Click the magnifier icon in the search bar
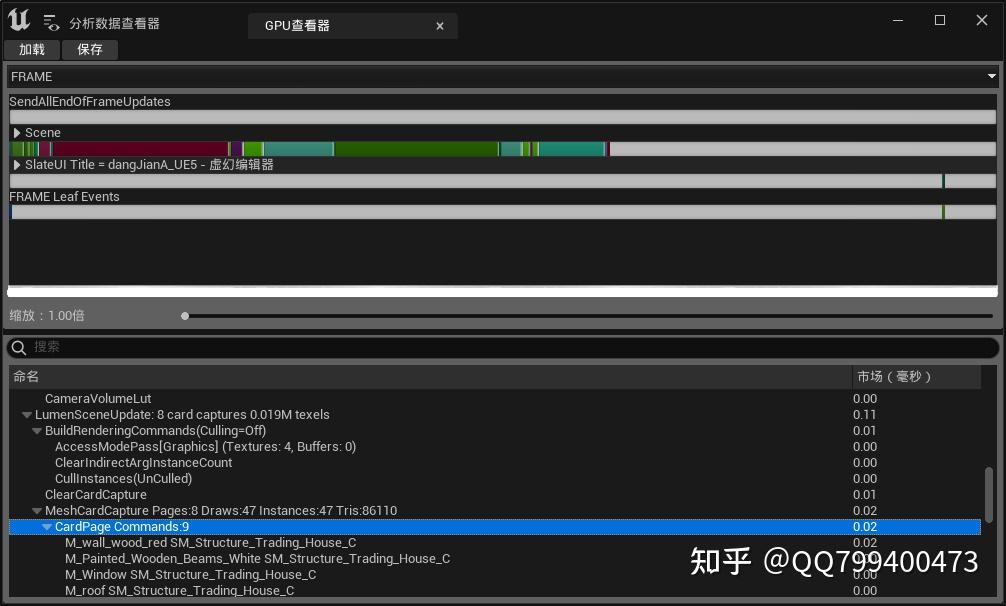This screenshot has width=1006, height=606. [18, 348]
